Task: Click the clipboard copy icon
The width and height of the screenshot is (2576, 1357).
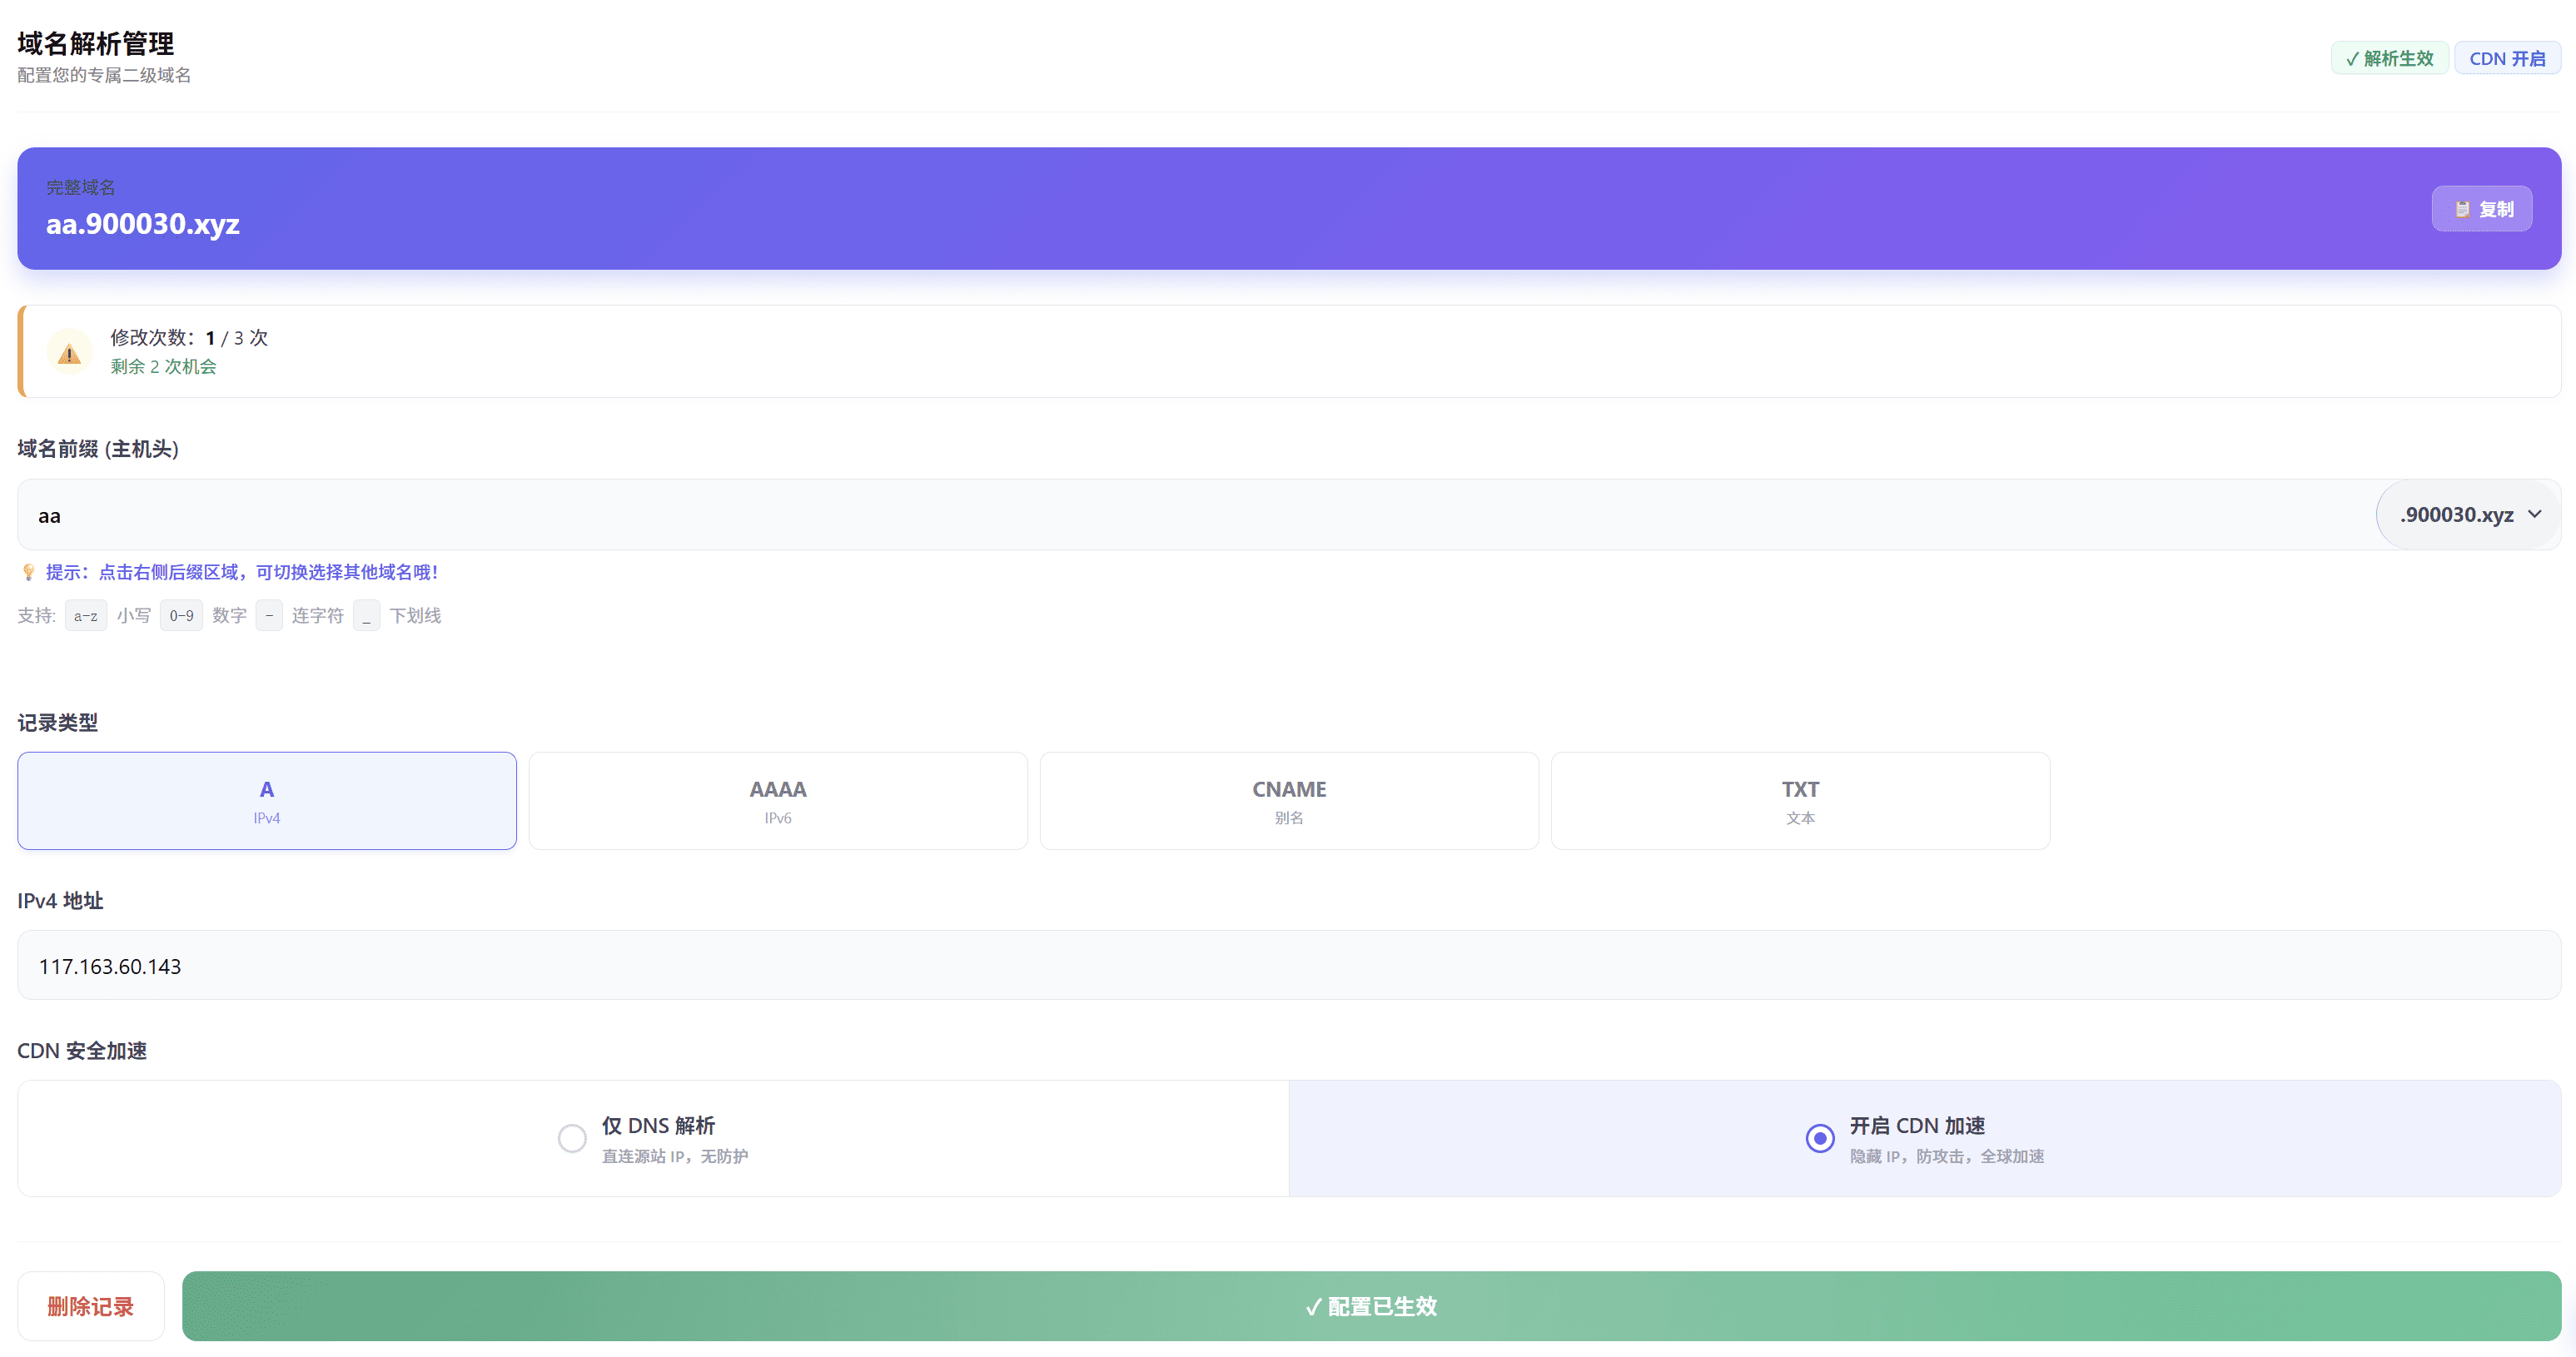Action: [x=2462, y=209]
